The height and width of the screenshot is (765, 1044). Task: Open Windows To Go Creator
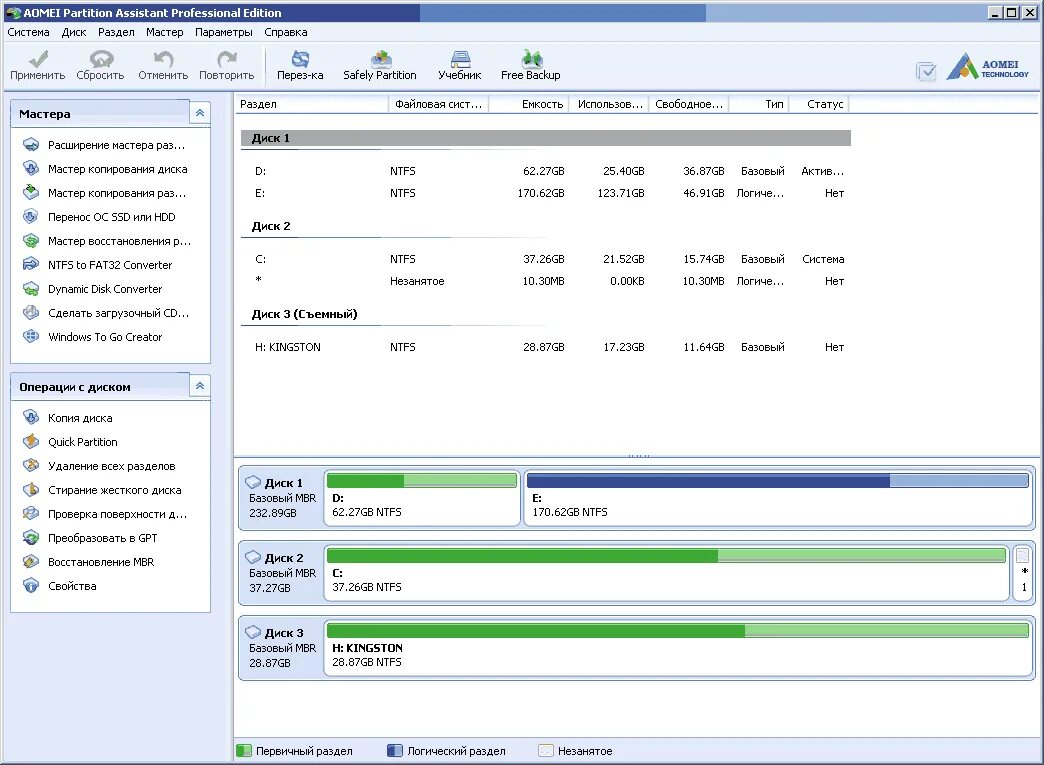[93, 337]
